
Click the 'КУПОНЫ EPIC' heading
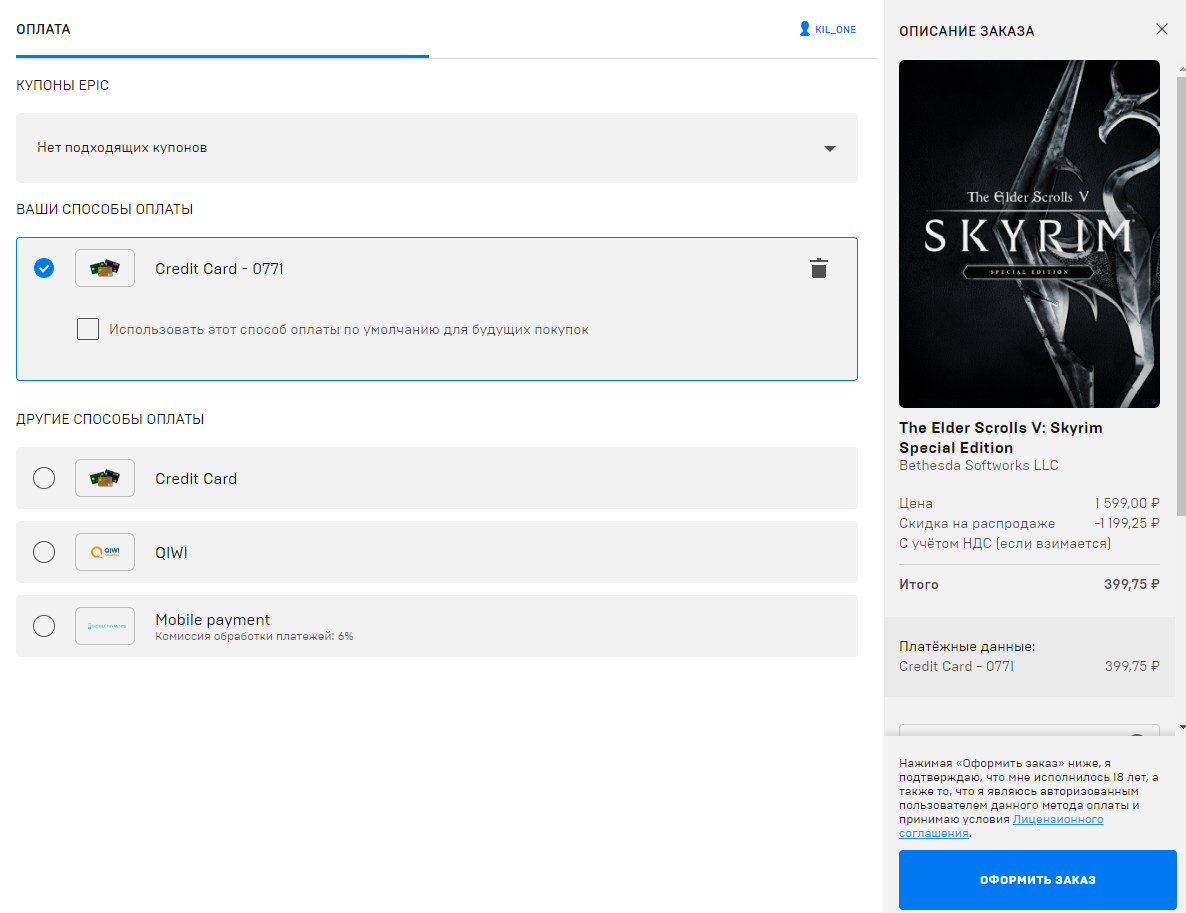(62, 85)
